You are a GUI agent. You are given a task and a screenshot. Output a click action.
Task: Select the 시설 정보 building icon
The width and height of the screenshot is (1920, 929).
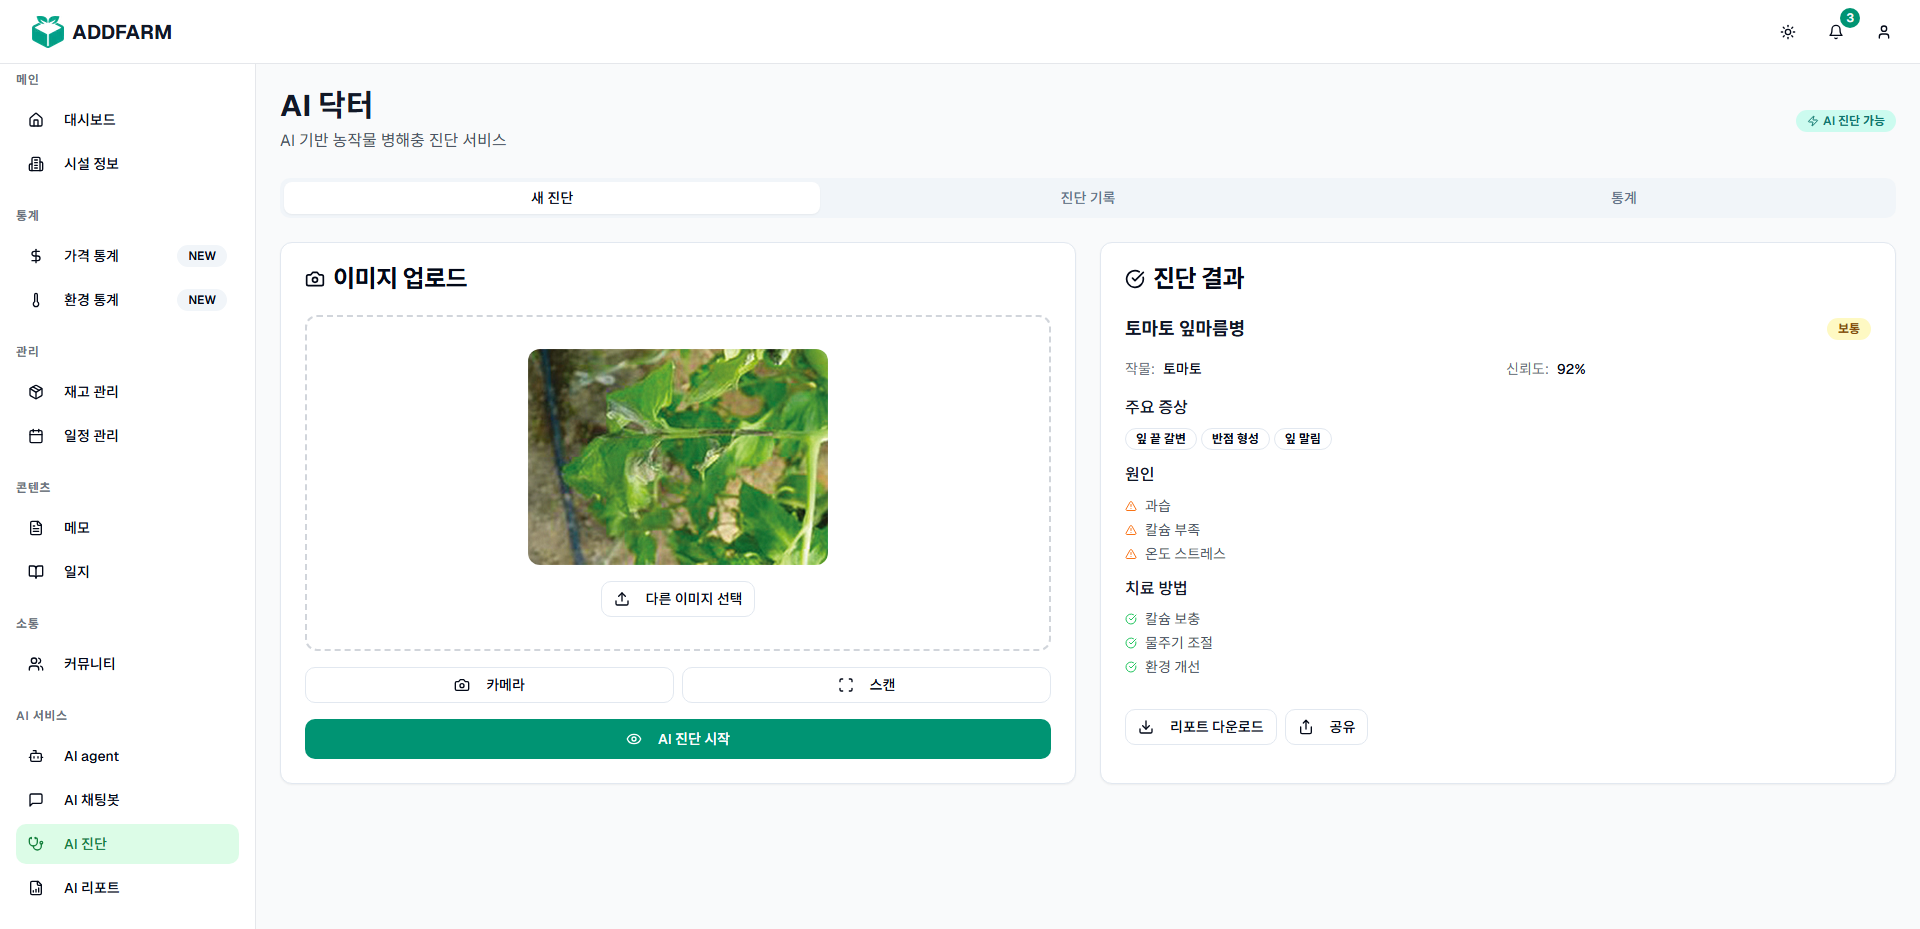pyautogui.click(x=36, y=163)
